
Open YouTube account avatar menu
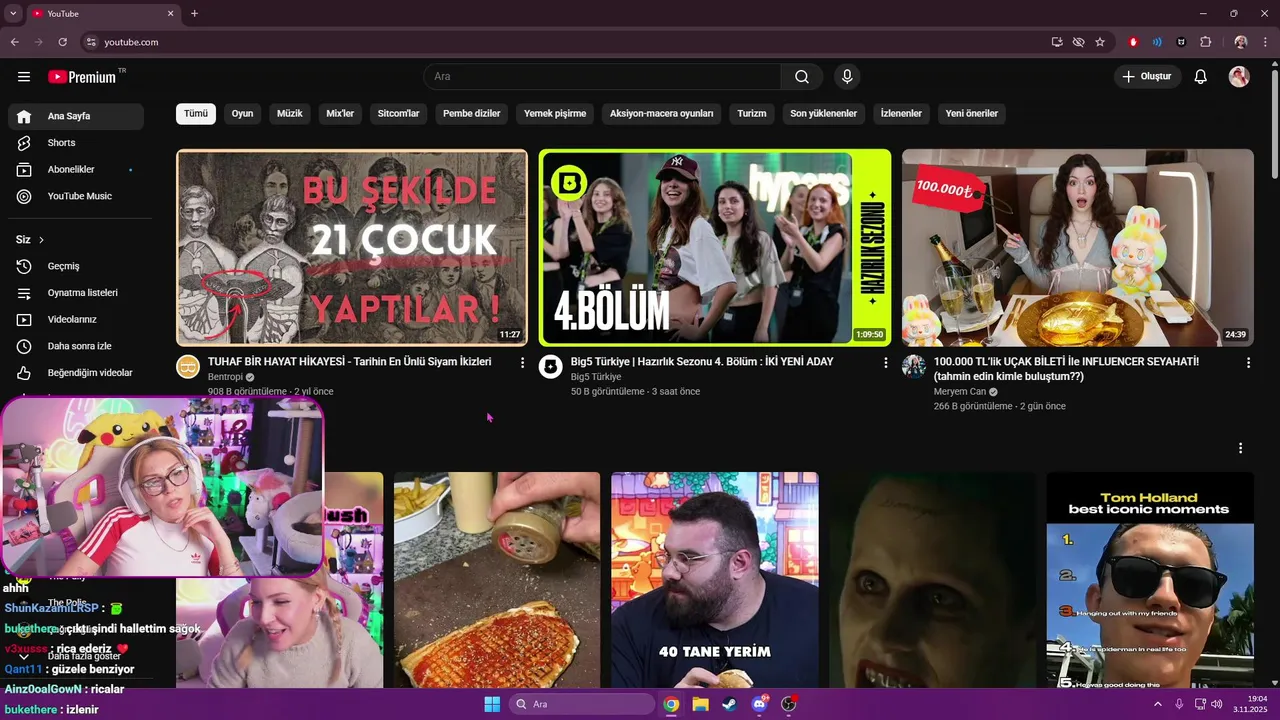[1239, 77]
